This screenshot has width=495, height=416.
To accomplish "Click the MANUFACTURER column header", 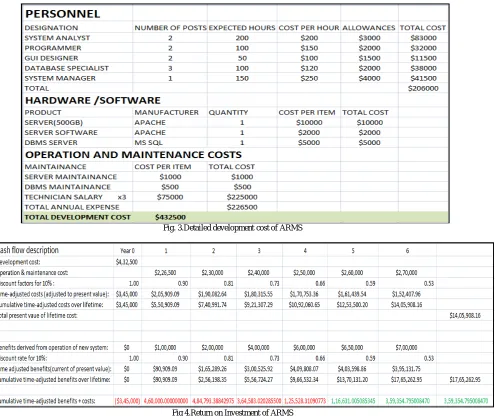I will (166, 112).
